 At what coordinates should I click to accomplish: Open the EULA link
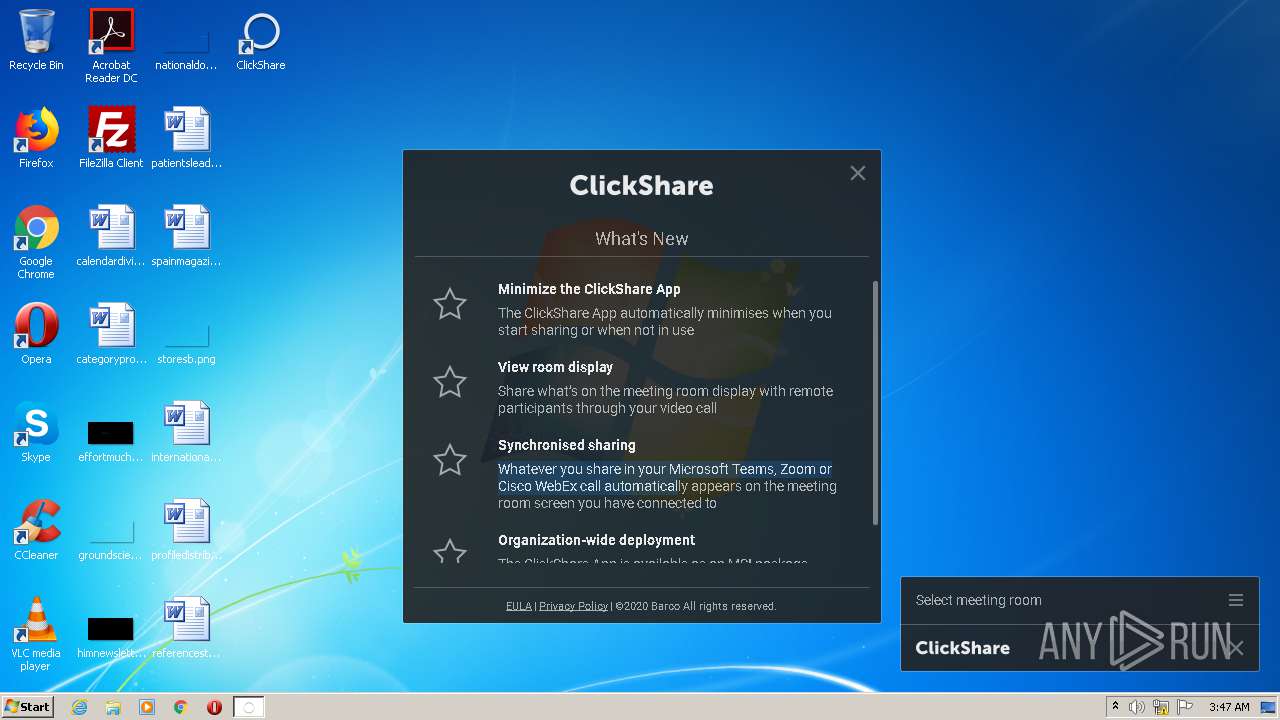pos(518,606)
